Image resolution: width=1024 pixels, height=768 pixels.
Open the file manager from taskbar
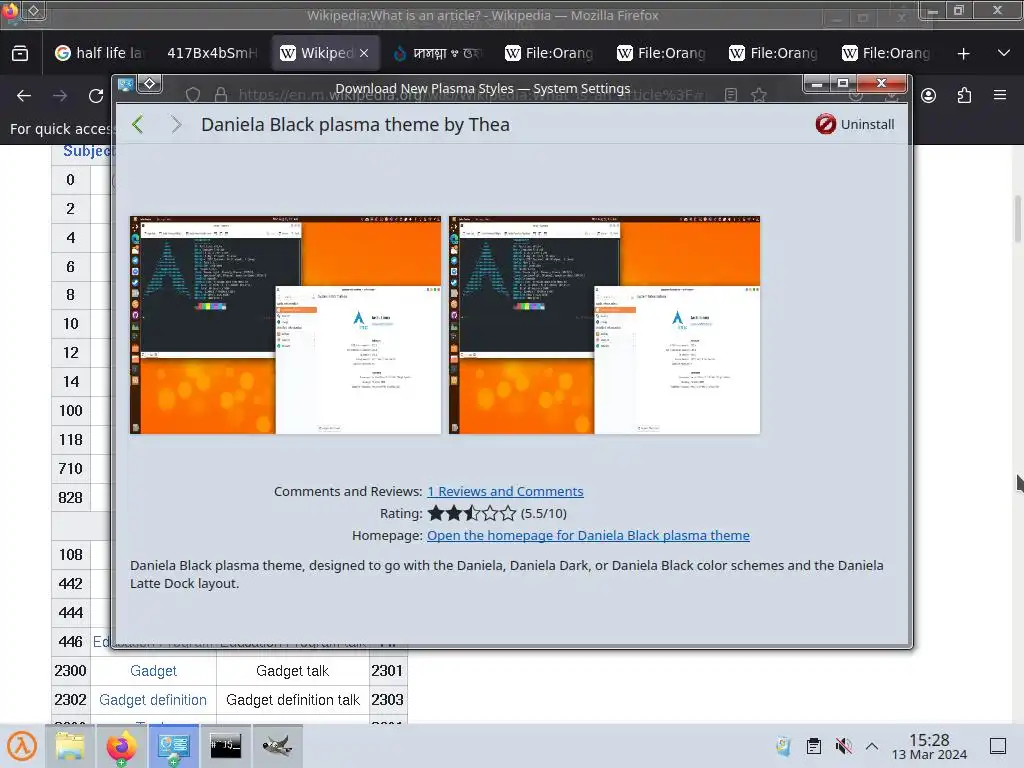[70, 746]
